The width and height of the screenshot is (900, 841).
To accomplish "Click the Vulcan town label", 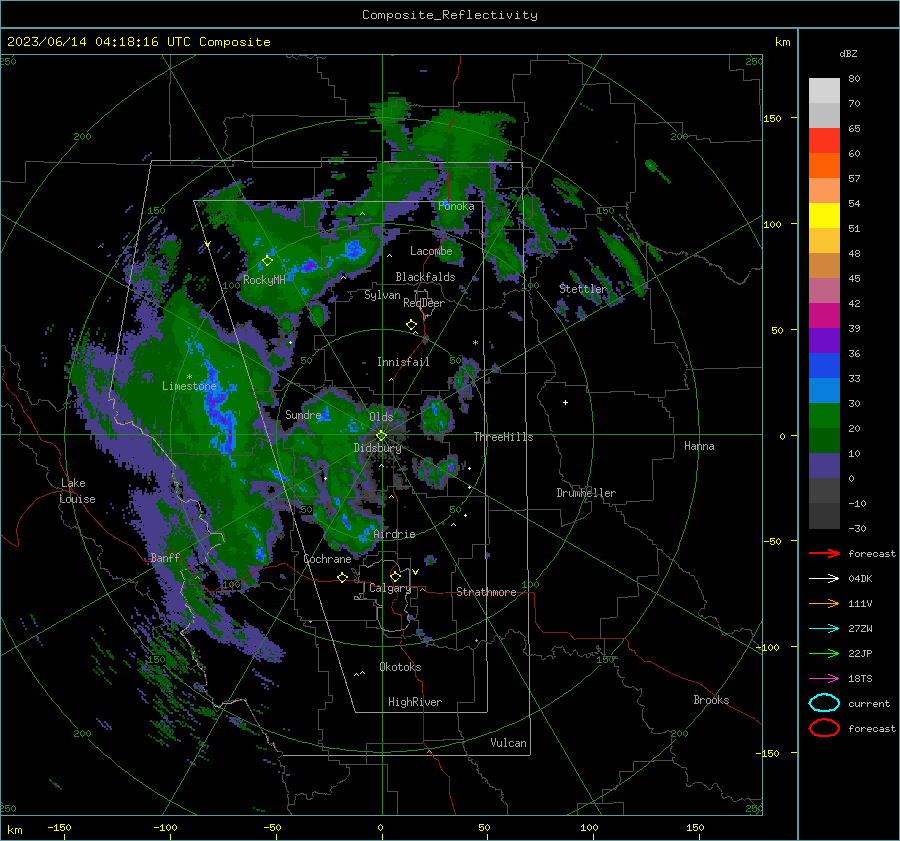I will click(508, 743).
